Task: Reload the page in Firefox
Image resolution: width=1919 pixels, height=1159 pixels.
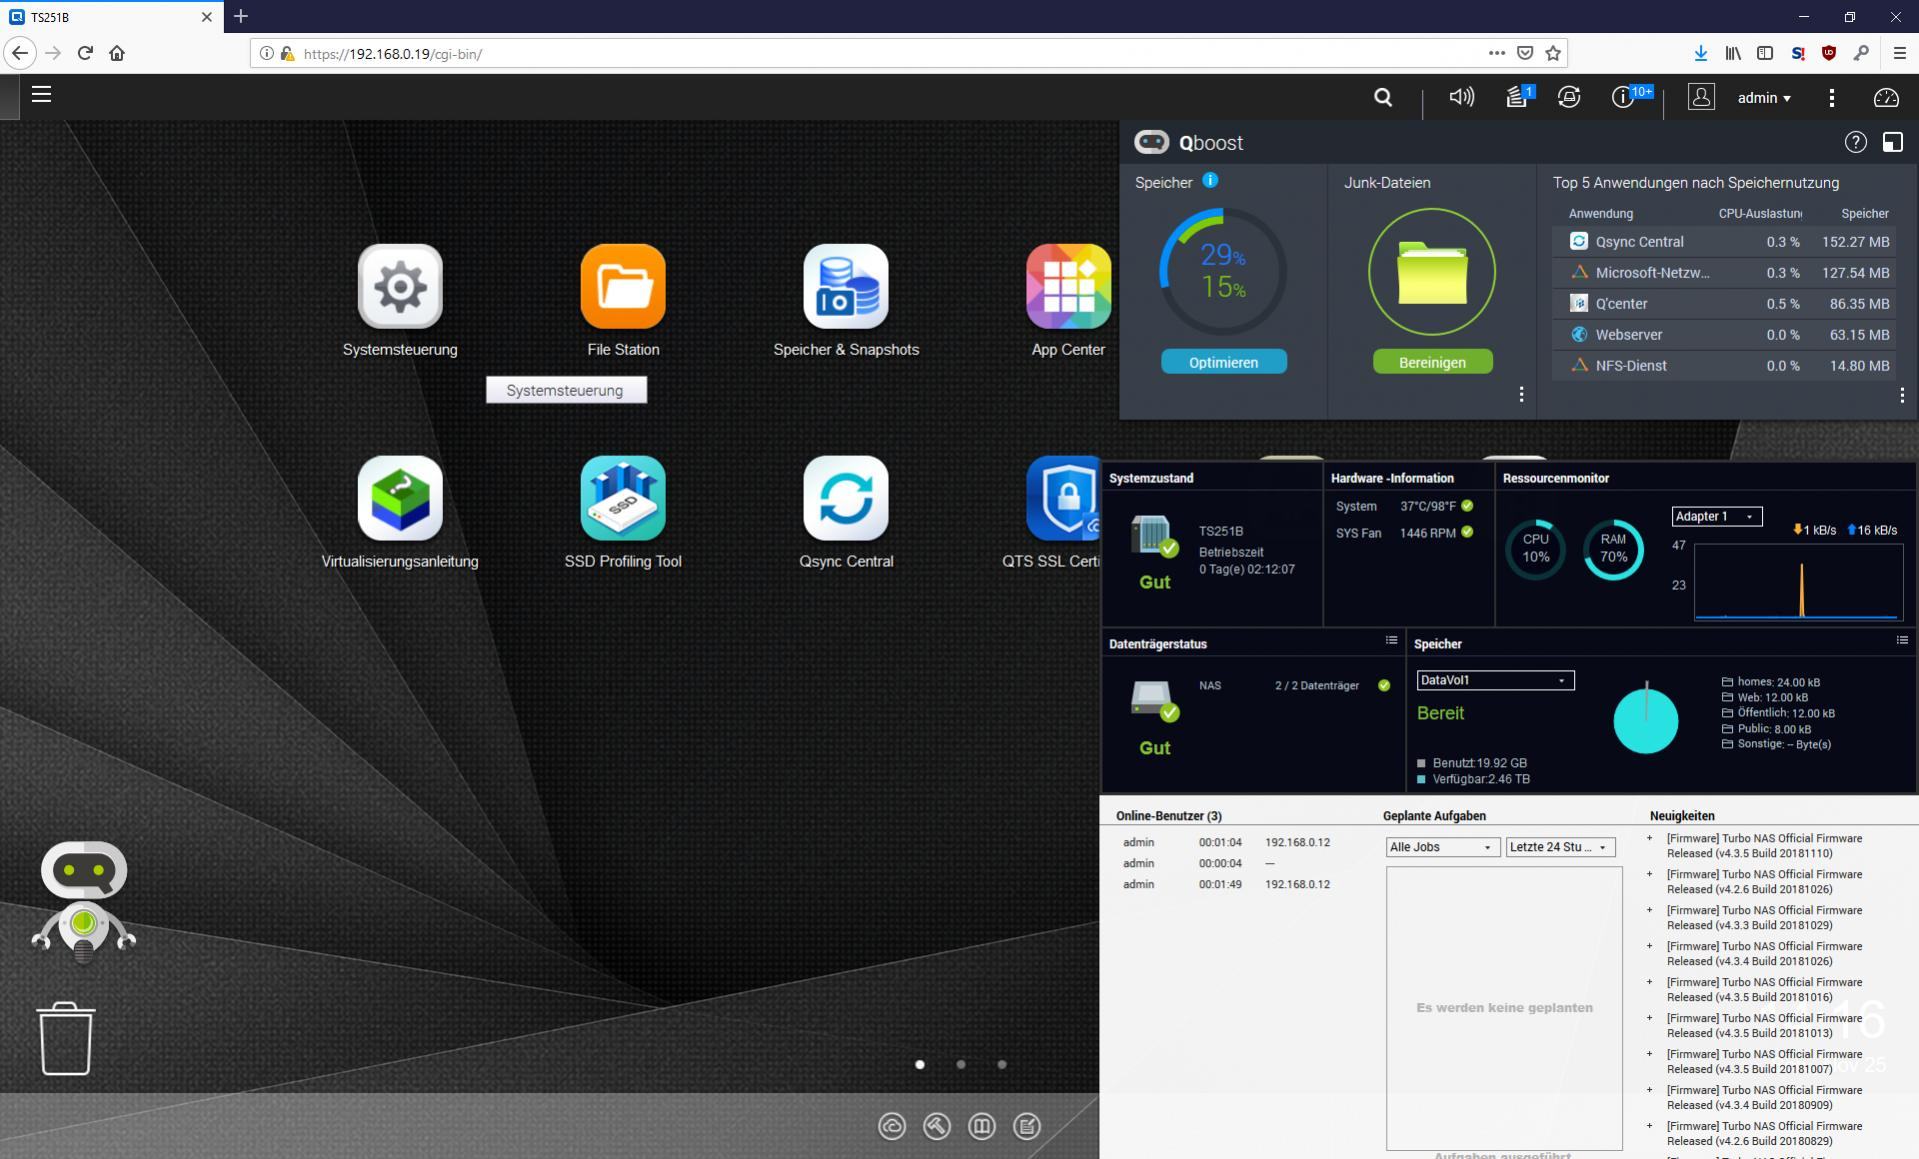Action: [85, 53]
